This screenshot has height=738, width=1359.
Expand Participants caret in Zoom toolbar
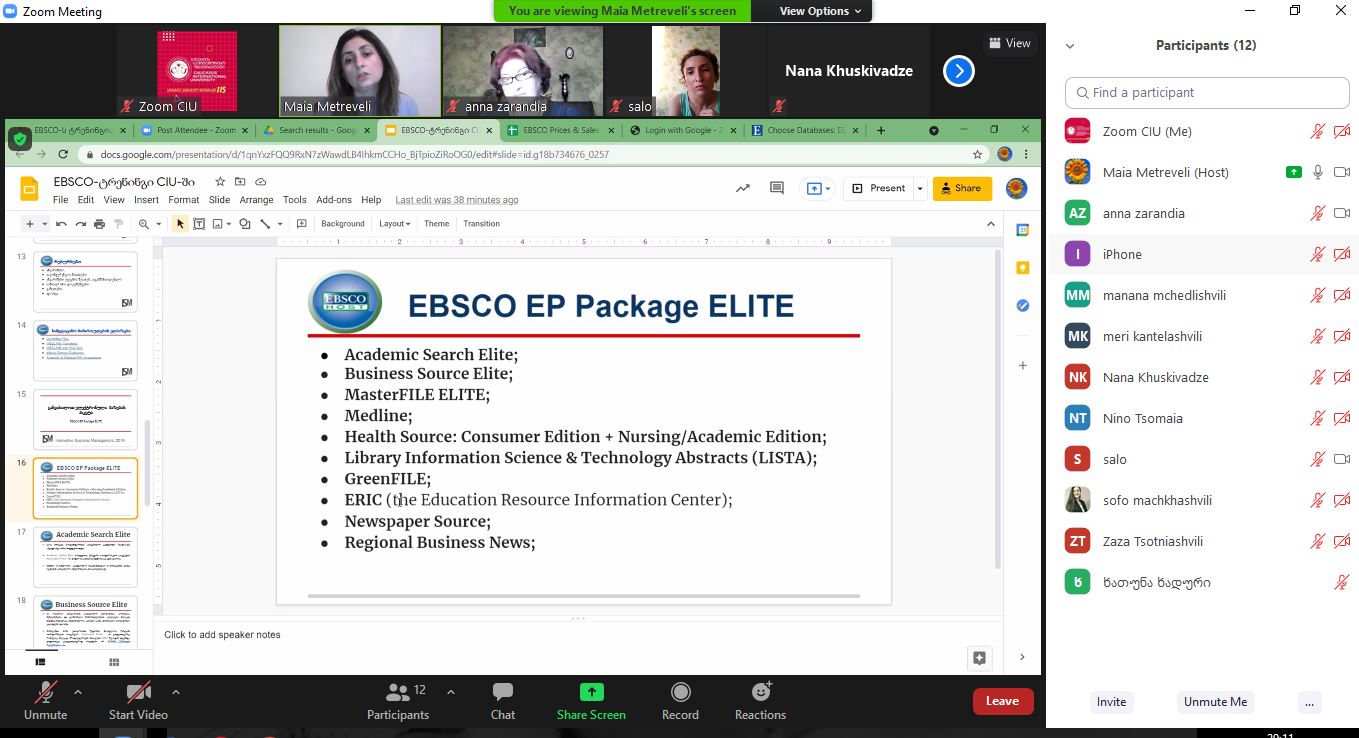pyautogui.click(x=450, y=691)
